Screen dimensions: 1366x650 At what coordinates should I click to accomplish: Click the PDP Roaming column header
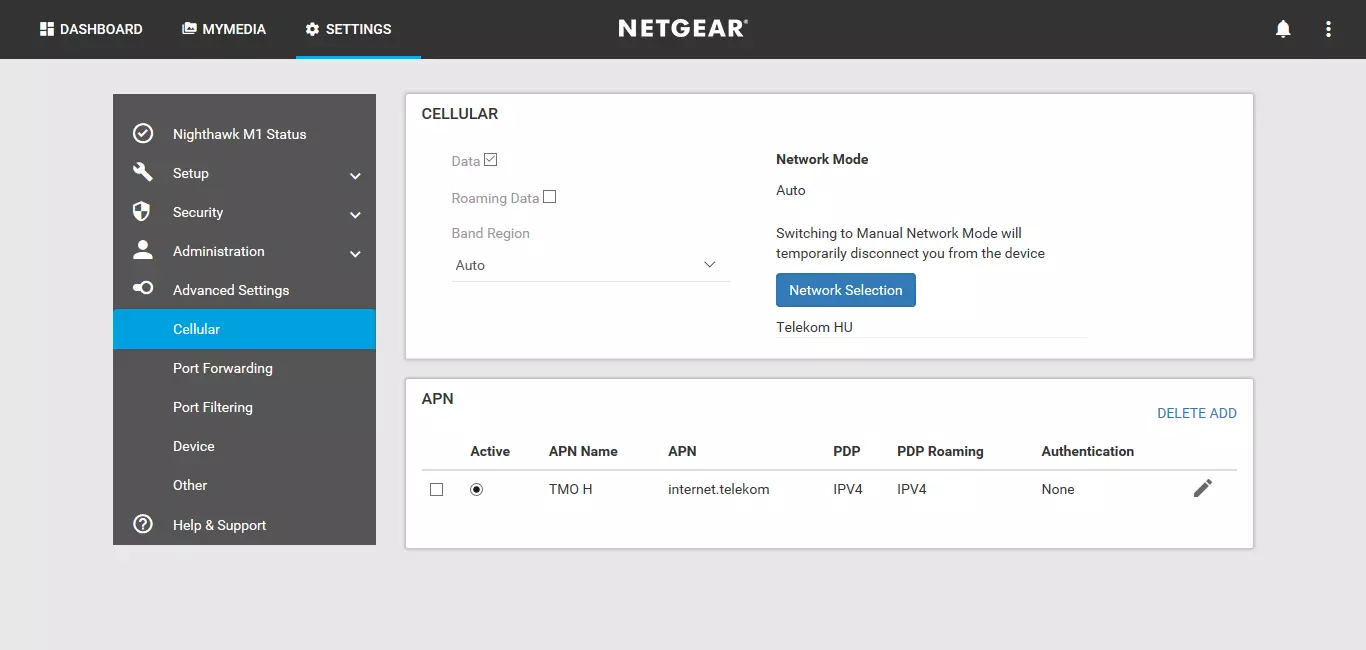940,451
